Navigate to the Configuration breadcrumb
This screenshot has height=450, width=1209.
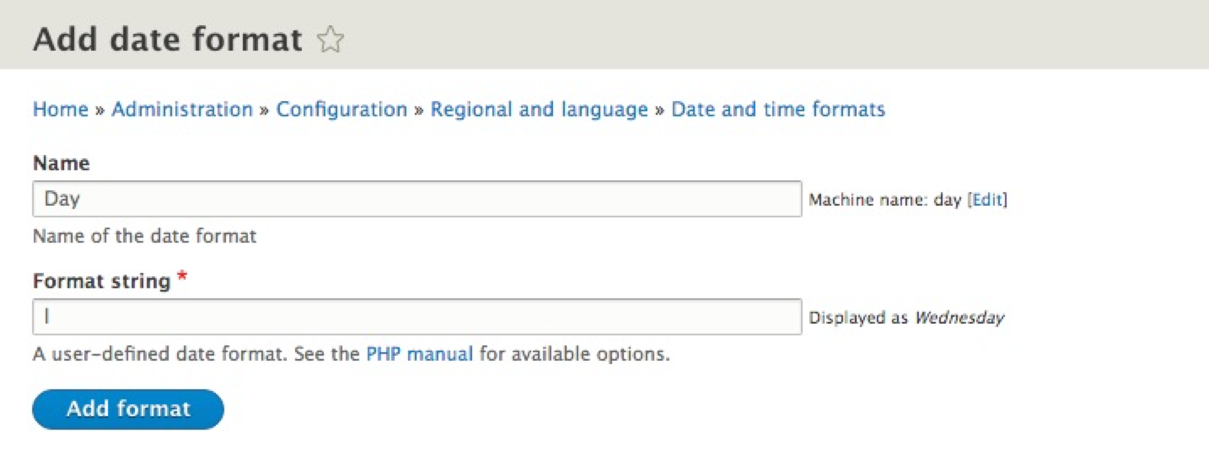pyautogui.click(x=342, y=110)
